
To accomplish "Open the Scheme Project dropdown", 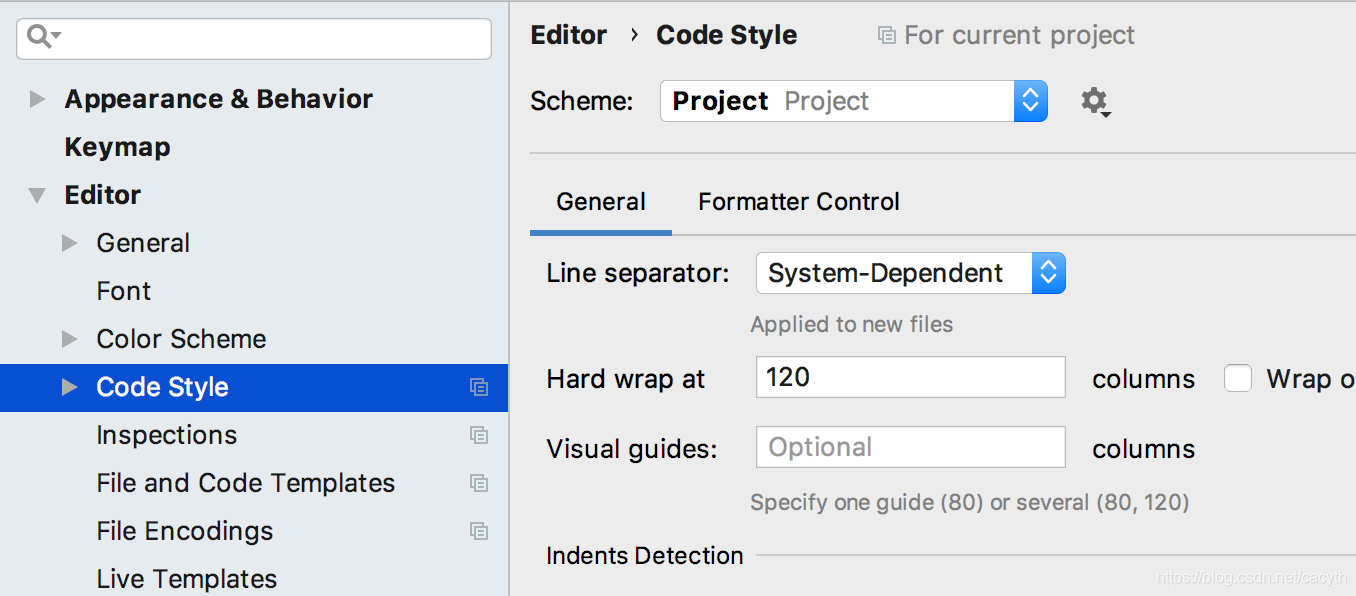I will [x=853, y=101].
